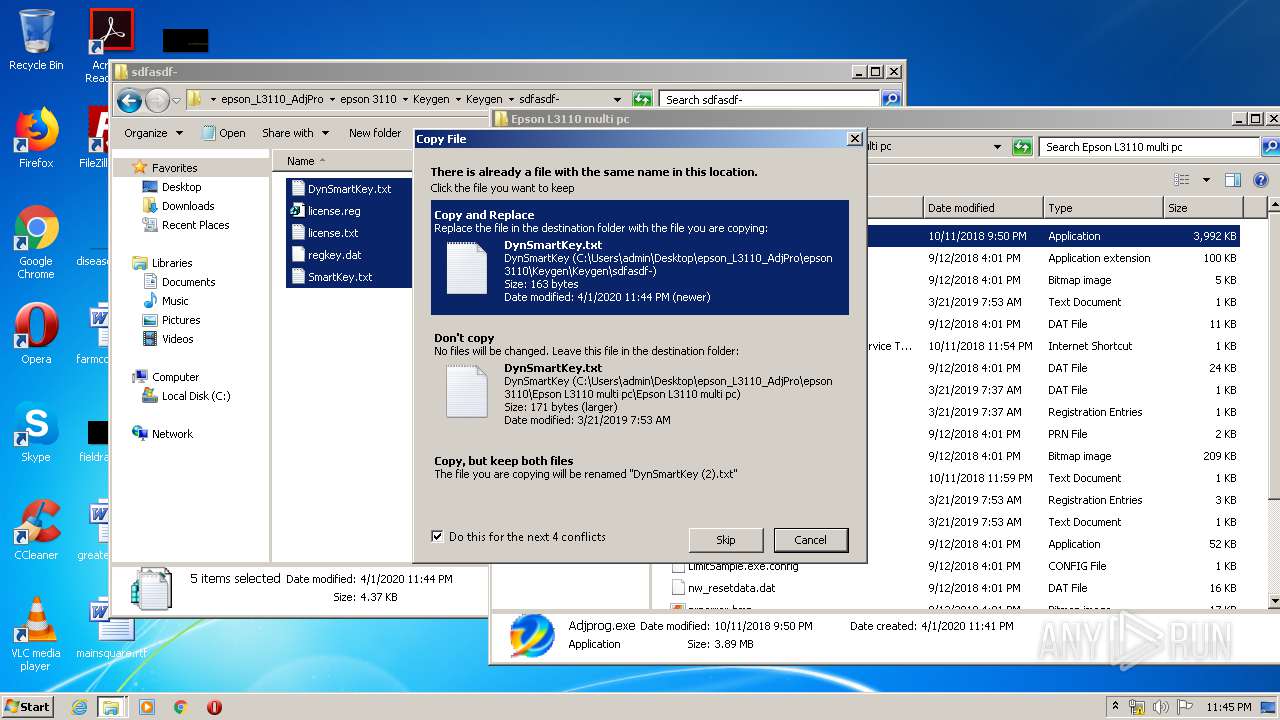The width and height of the screenshot is (1280, 720).
Task: Click Skip button in Copy File
Action: tap(726, 540)
